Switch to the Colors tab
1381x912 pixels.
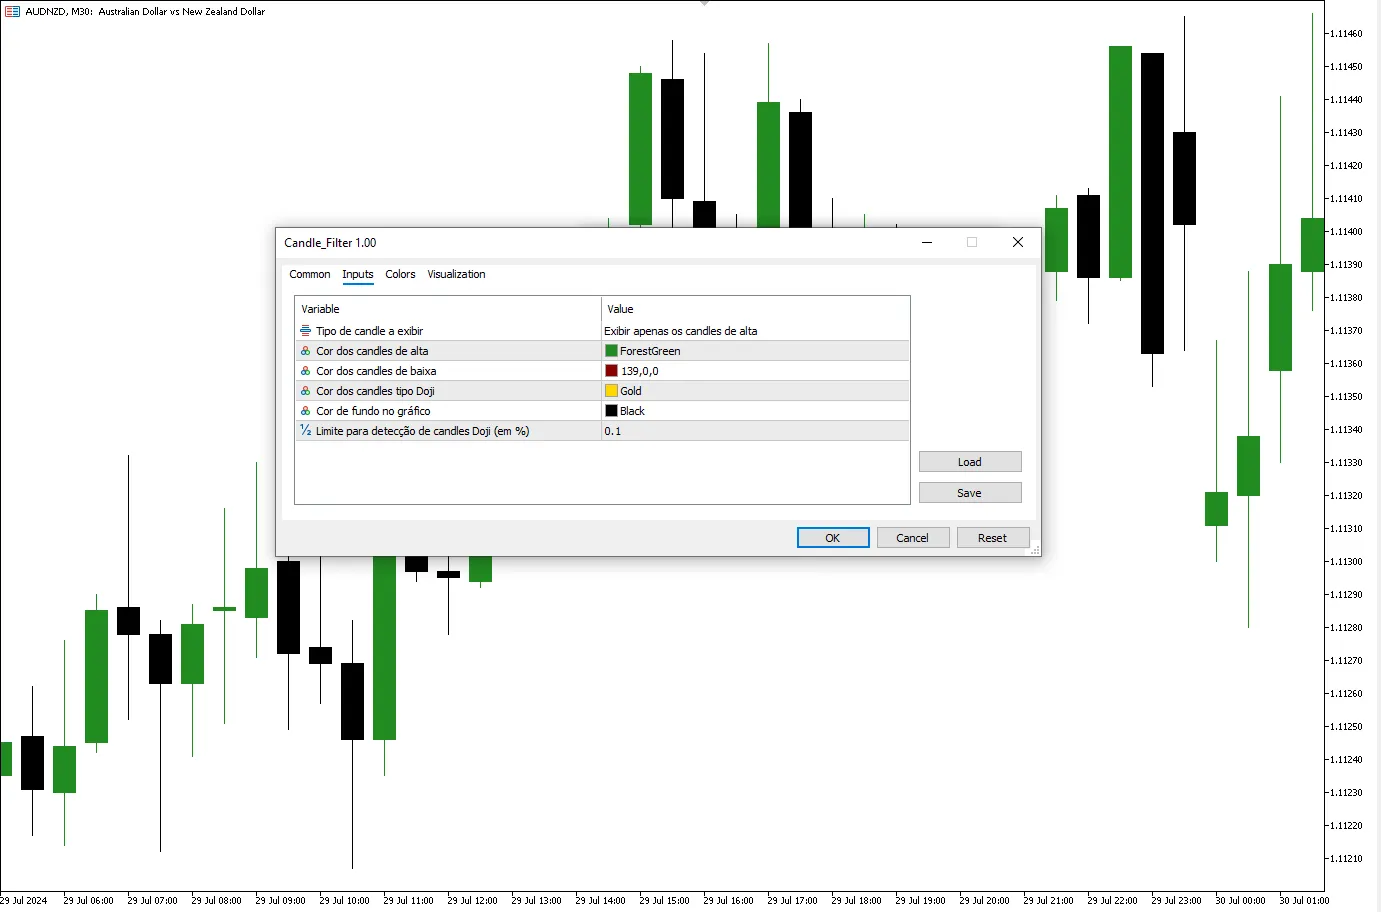pyautogui.click(x=400, y=274)
